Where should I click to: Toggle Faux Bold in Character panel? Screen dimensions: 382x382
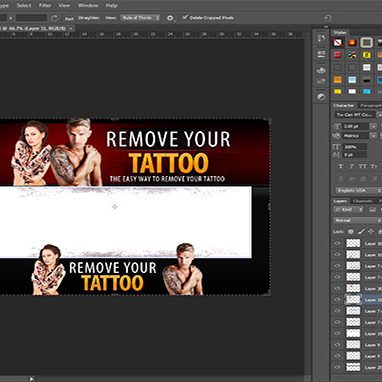[x=341, y=166]
